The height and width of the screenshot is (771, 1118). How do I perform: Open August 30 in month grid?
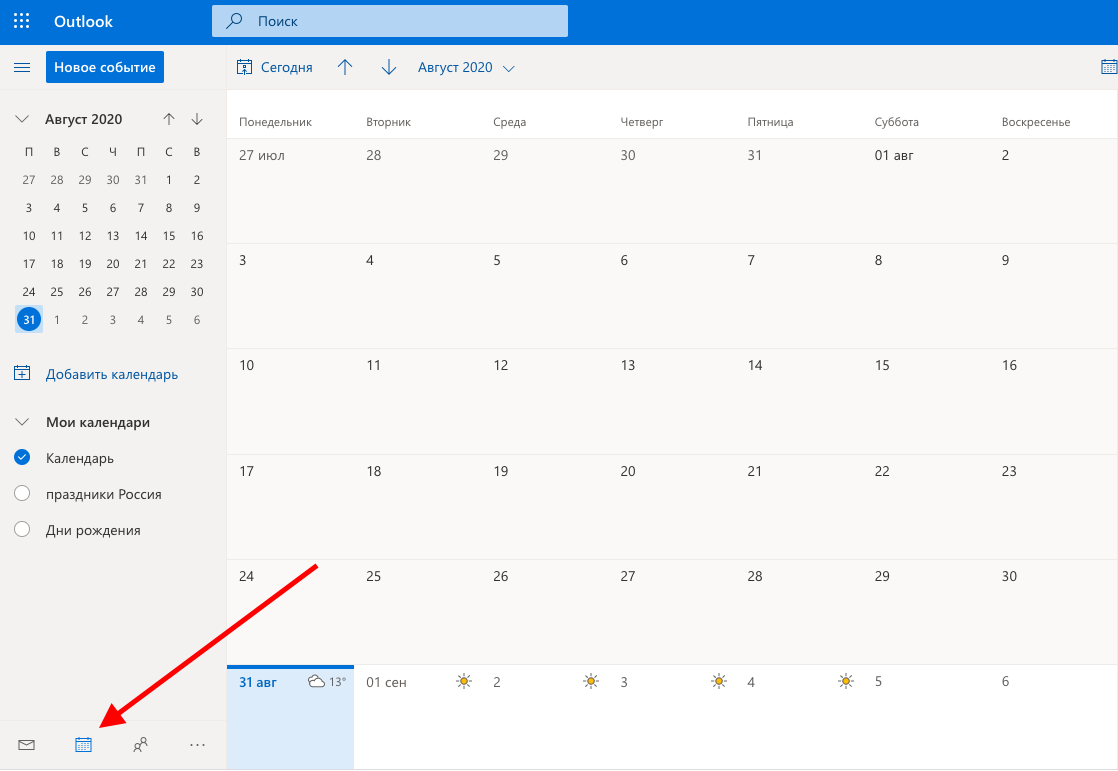pos(1054,612)
